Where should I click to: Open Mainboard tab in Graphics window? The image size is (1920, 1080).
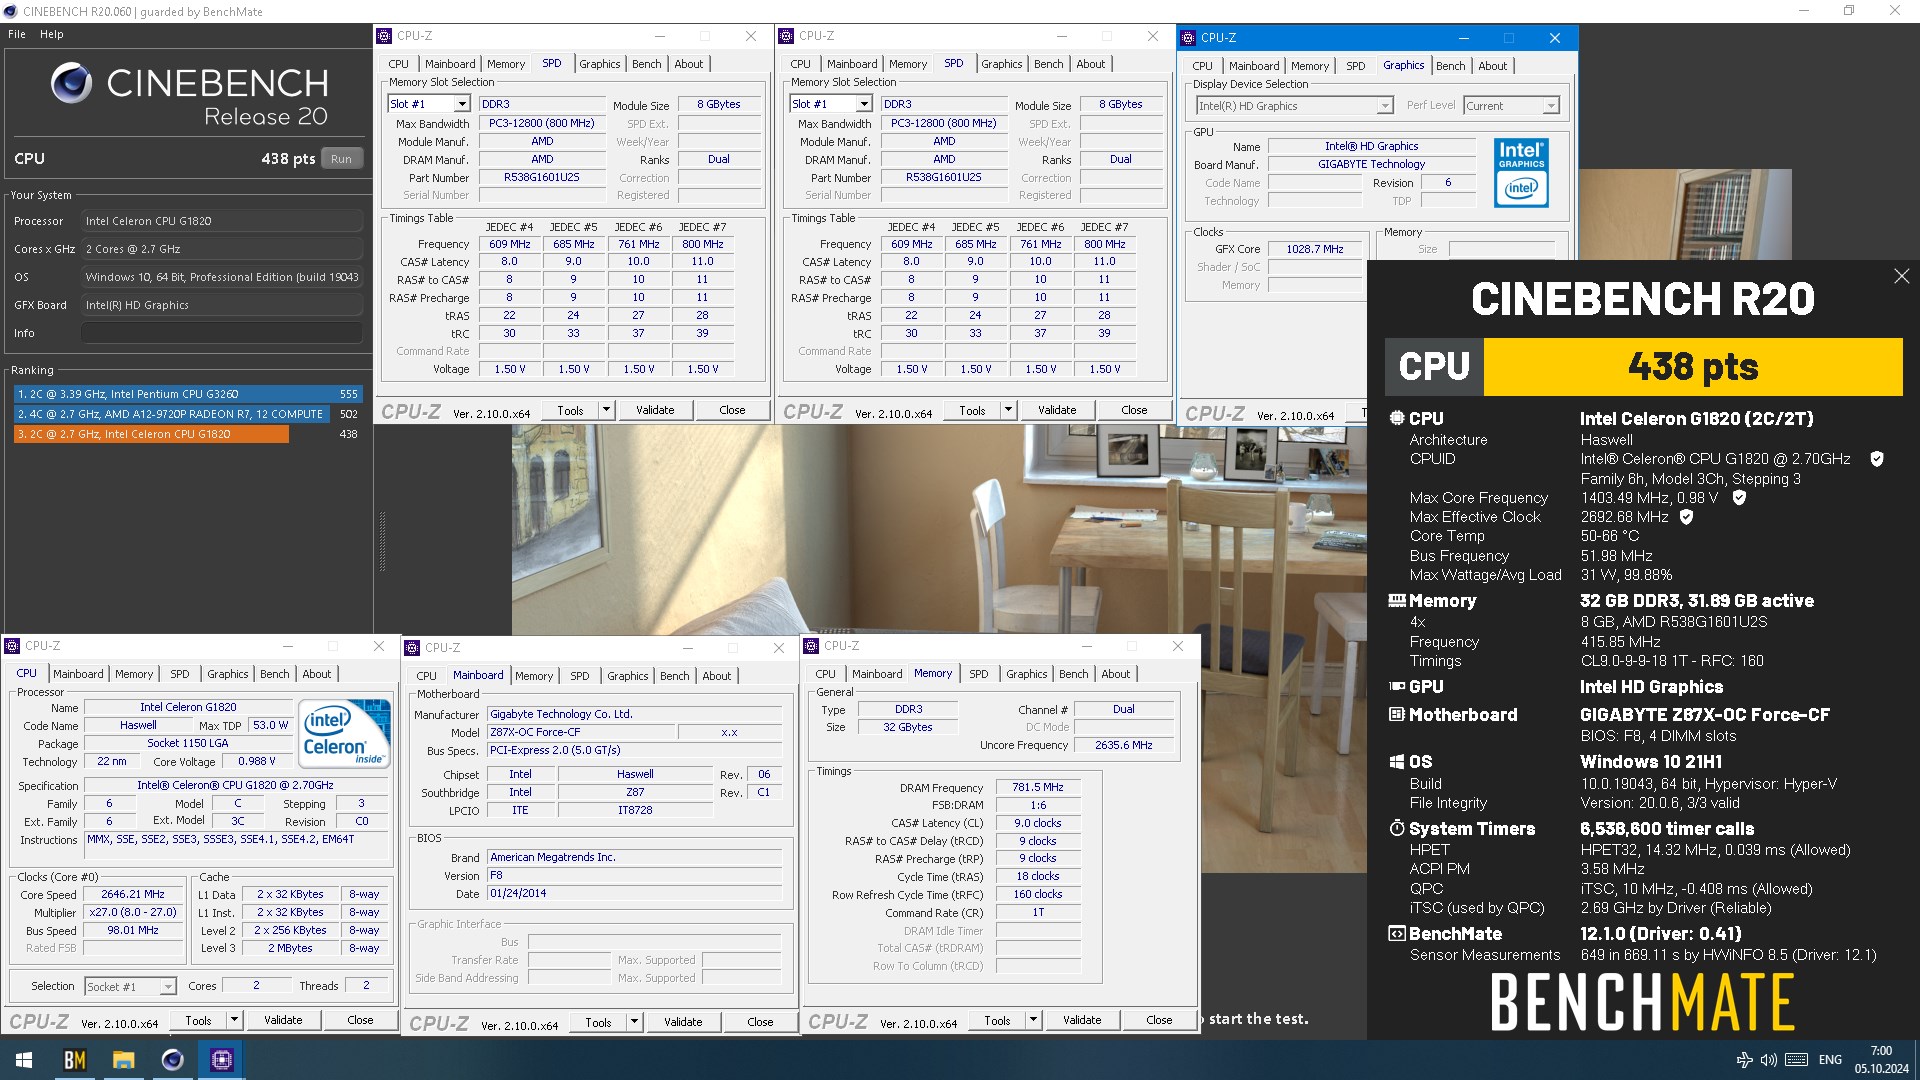pyautogui.click(x=1254, y=66)
